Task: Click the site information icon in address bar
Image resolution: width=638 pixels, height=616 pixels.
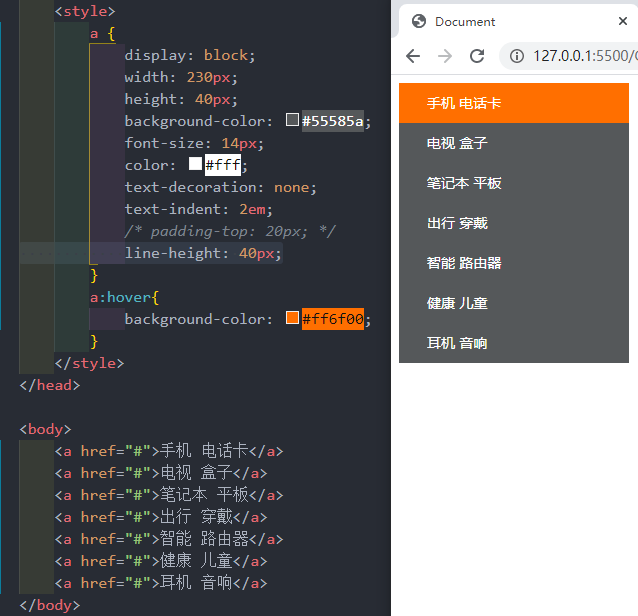Action: [517, 56]
